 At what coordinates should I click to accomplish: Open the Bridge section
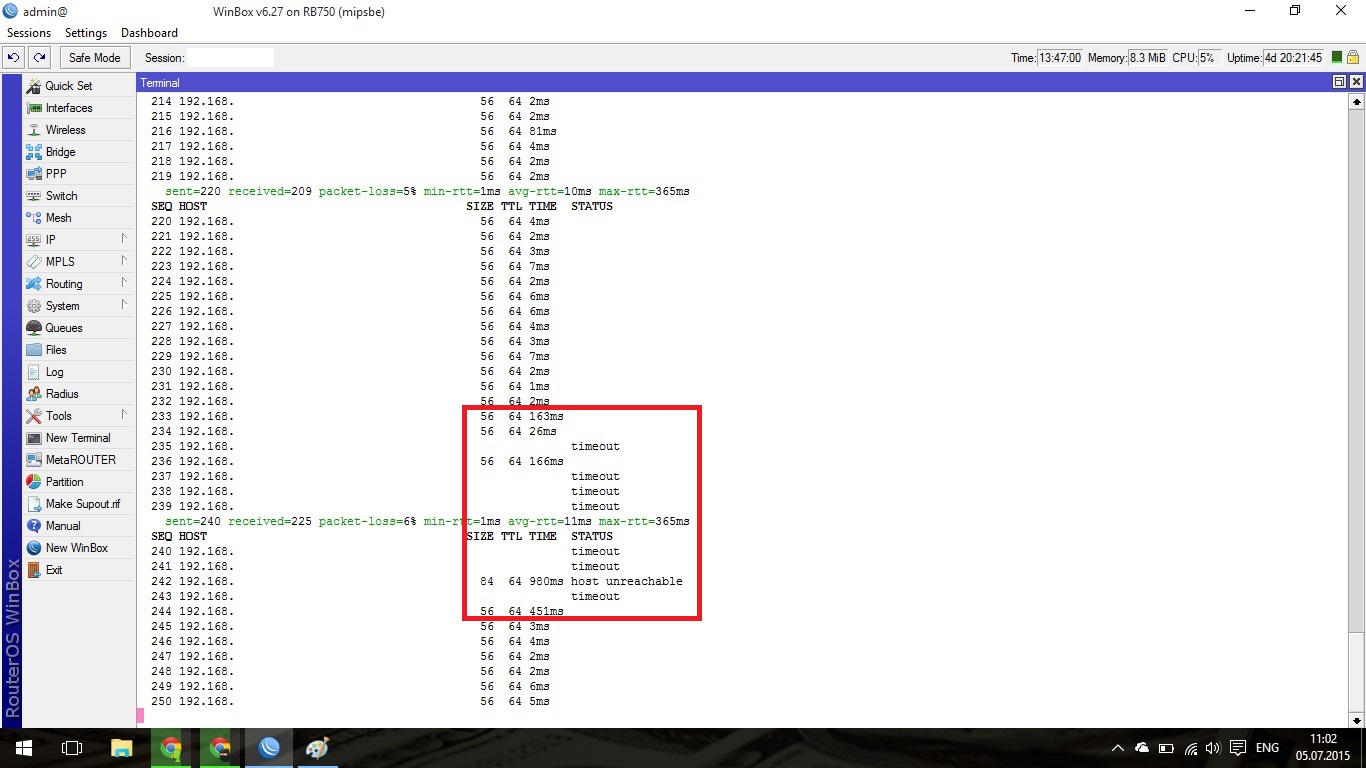point(60,152)
